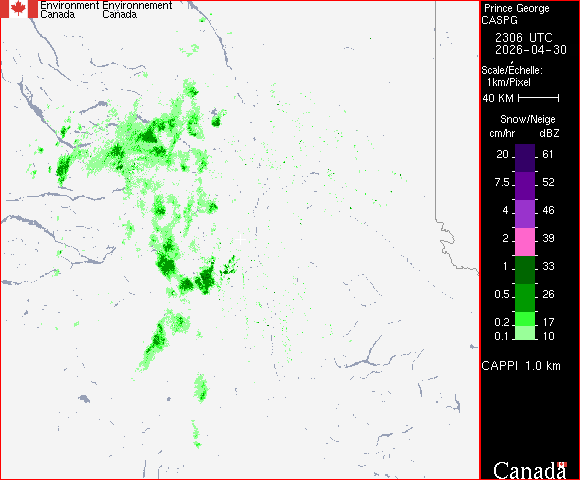Select the 26 dBZ green swatch

[525, 298]
